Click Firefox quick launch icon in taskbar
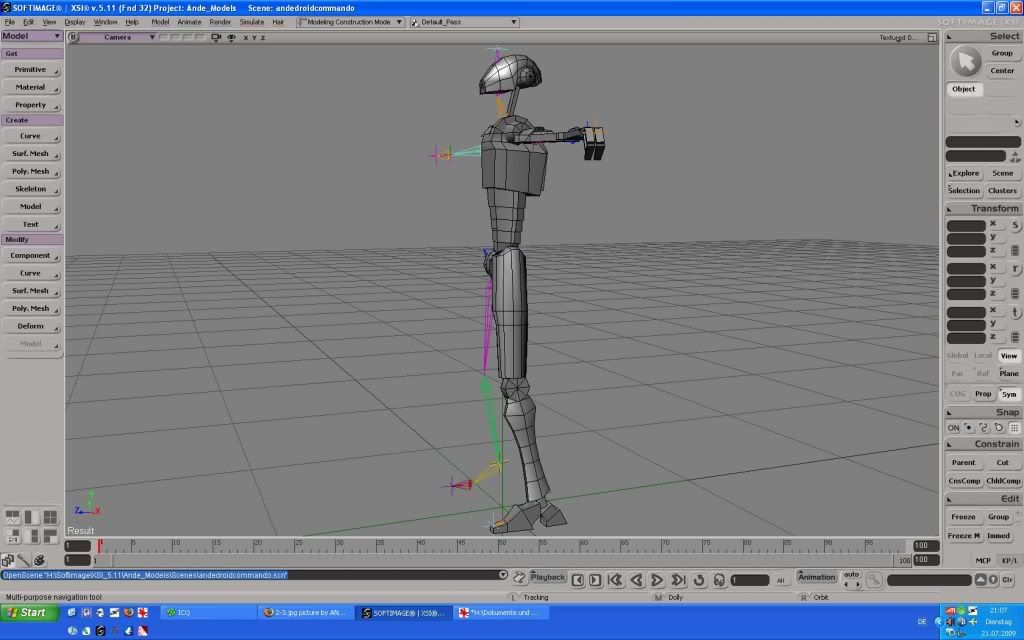The width and height of the screenshot is (1024, 640). [129, 613]
